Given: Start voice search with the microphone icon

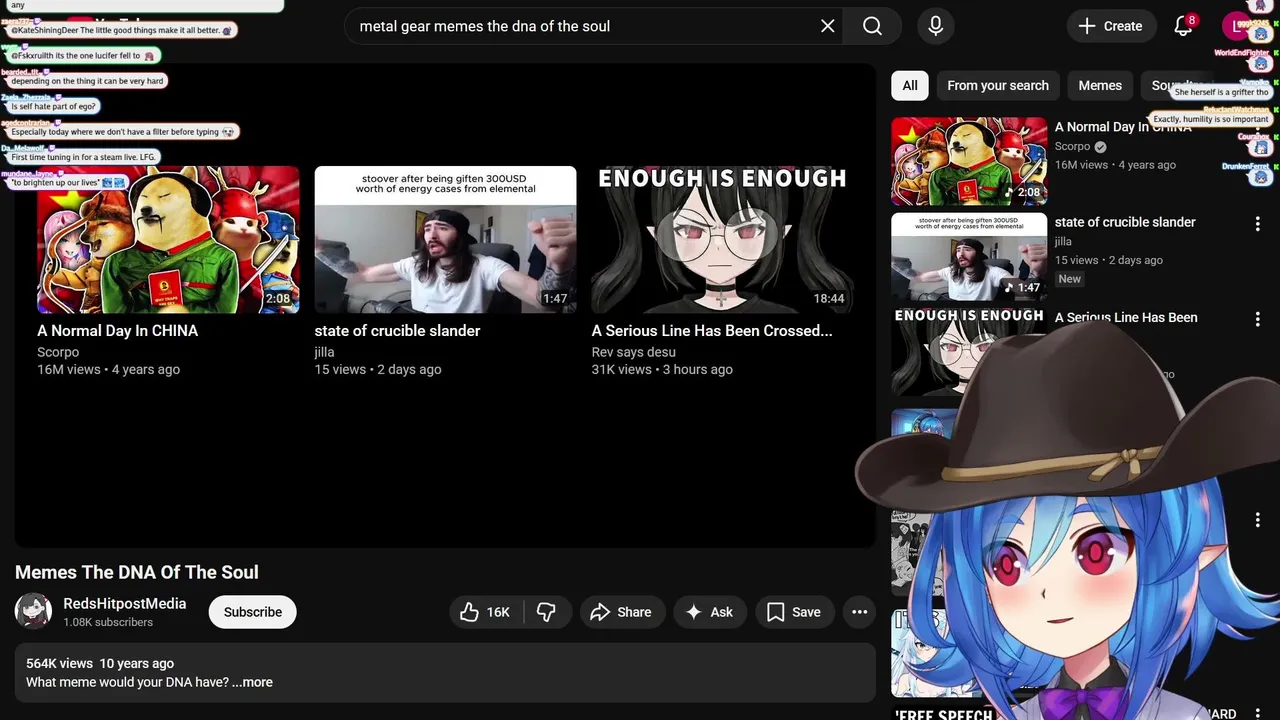Looking at the screenshot, I should click(x=935, y=26).
